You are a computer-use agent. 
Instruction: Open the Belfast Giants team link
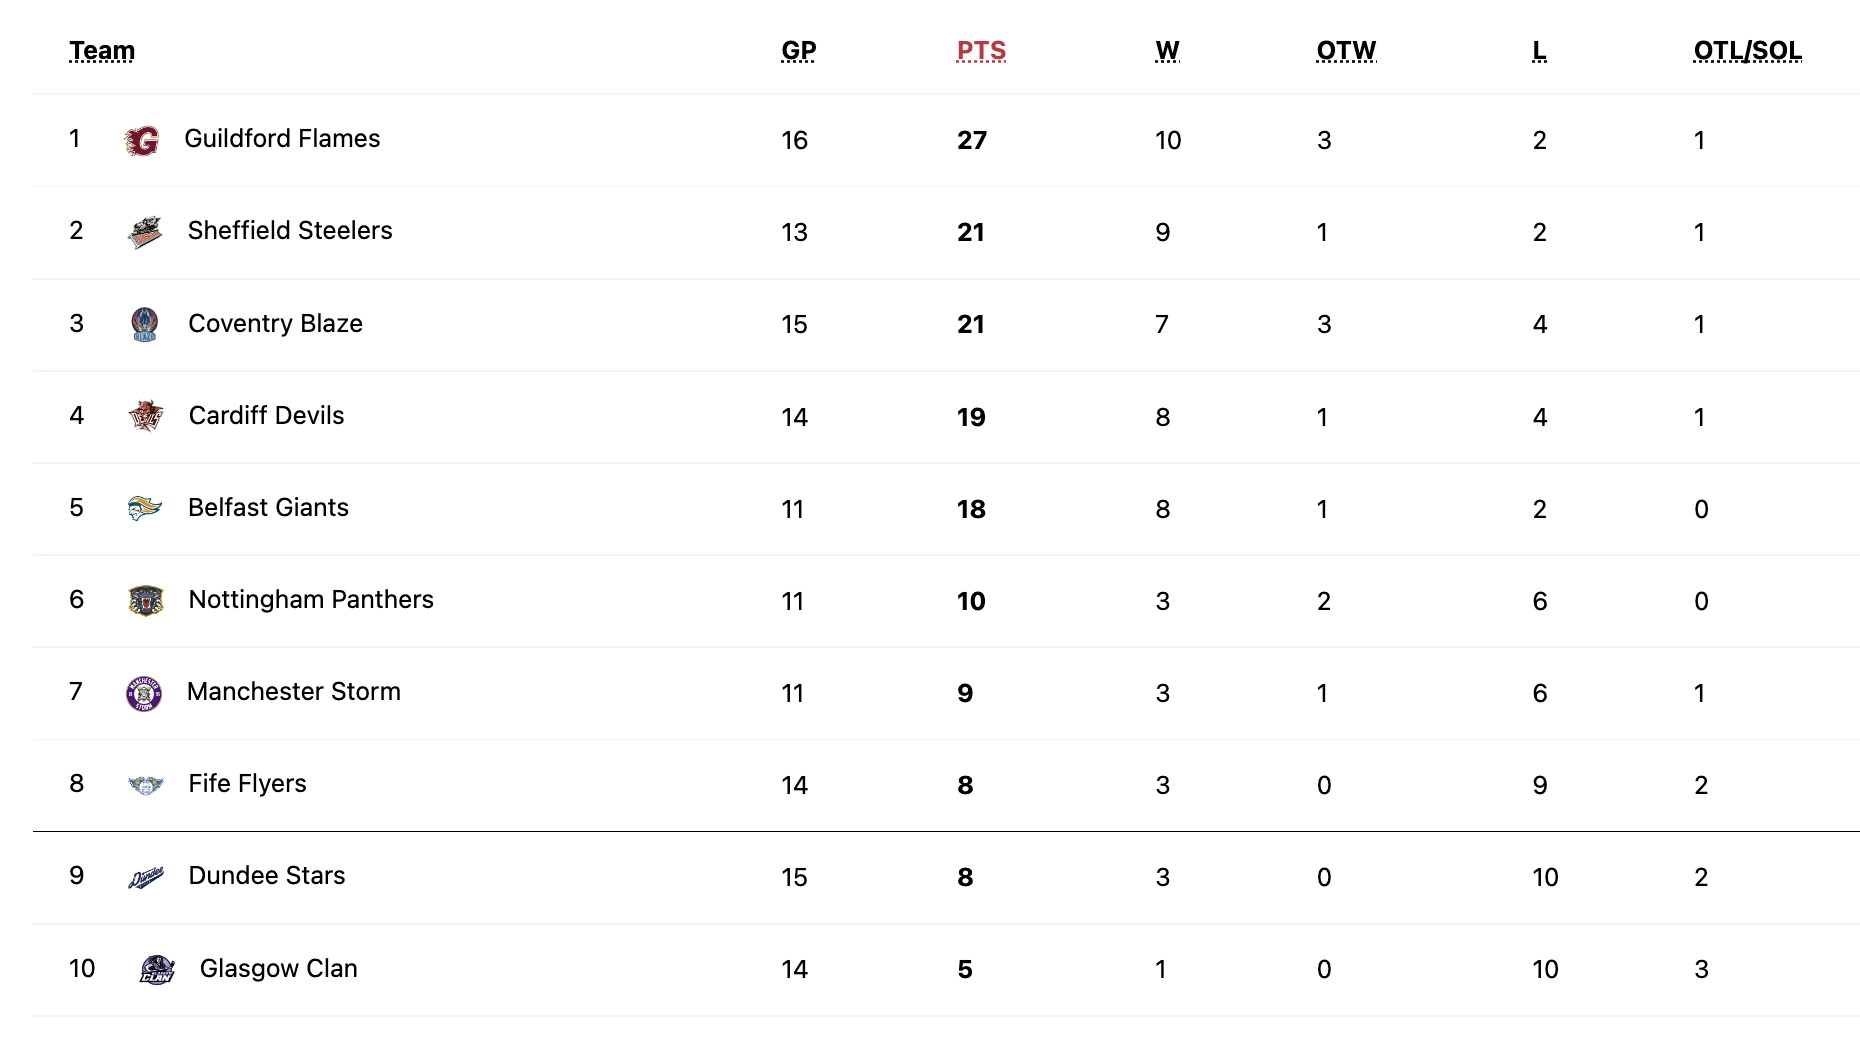268,508
